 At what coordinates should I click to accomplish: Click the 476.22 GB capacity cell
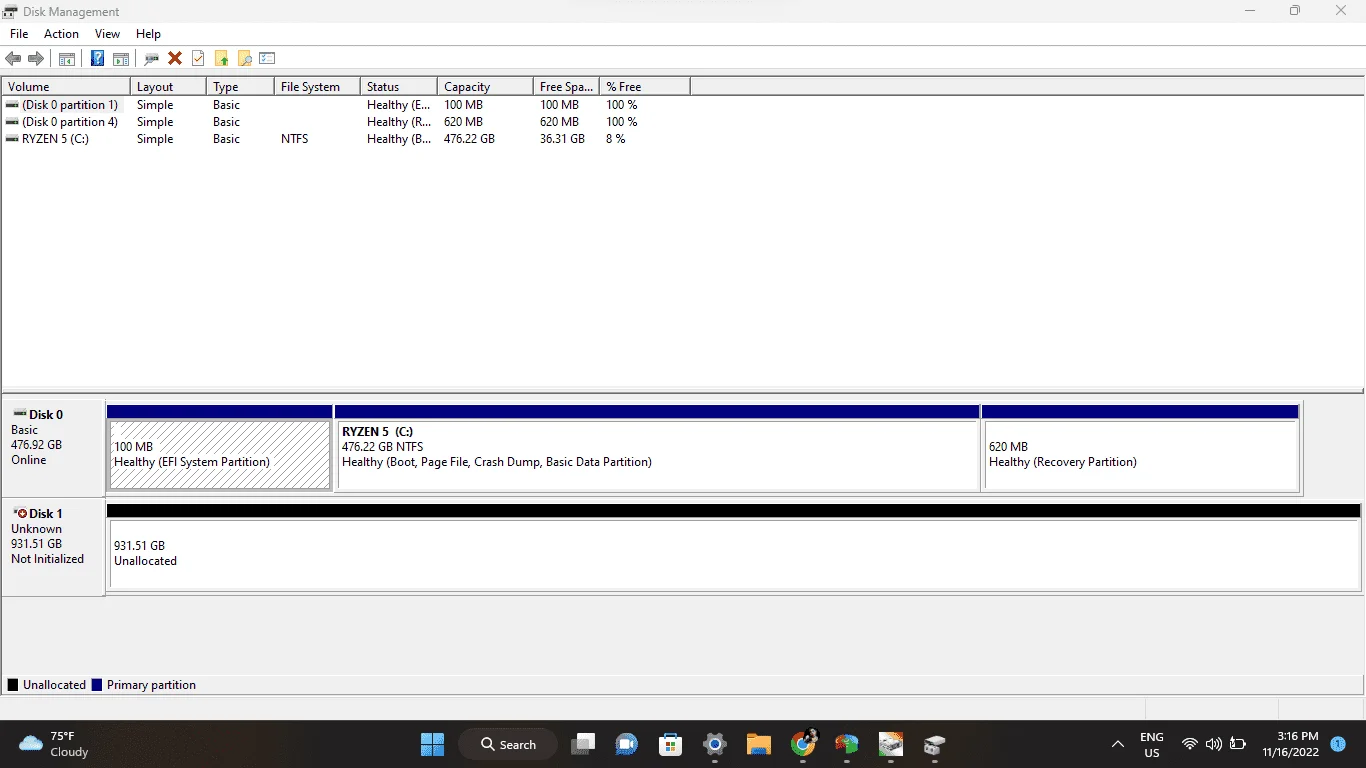469,139
